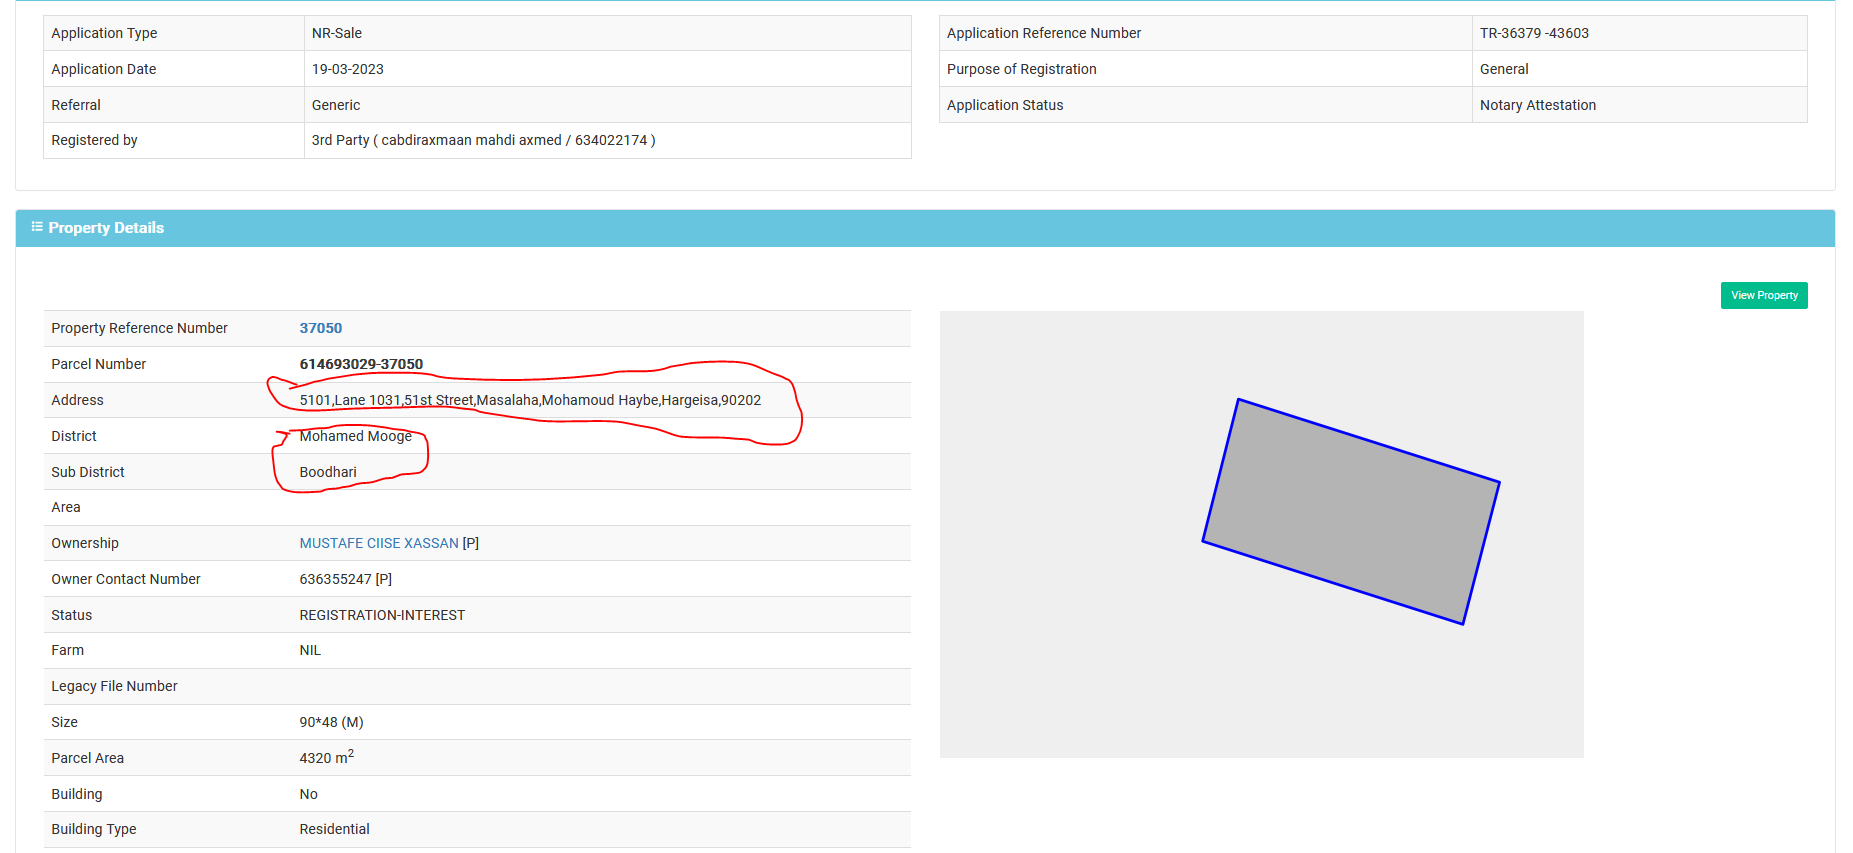This screenshot has width=1853, height=853.
Task: Select district value Mohamed Mooge
Action: tap(355, 436)
